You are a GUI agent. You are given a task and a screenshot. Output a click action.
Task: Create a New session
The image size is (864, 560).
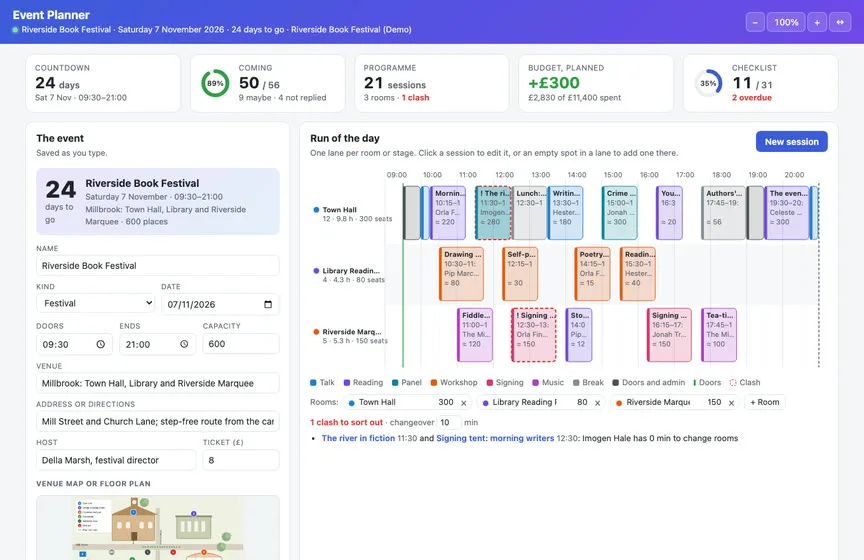(791, 142)
